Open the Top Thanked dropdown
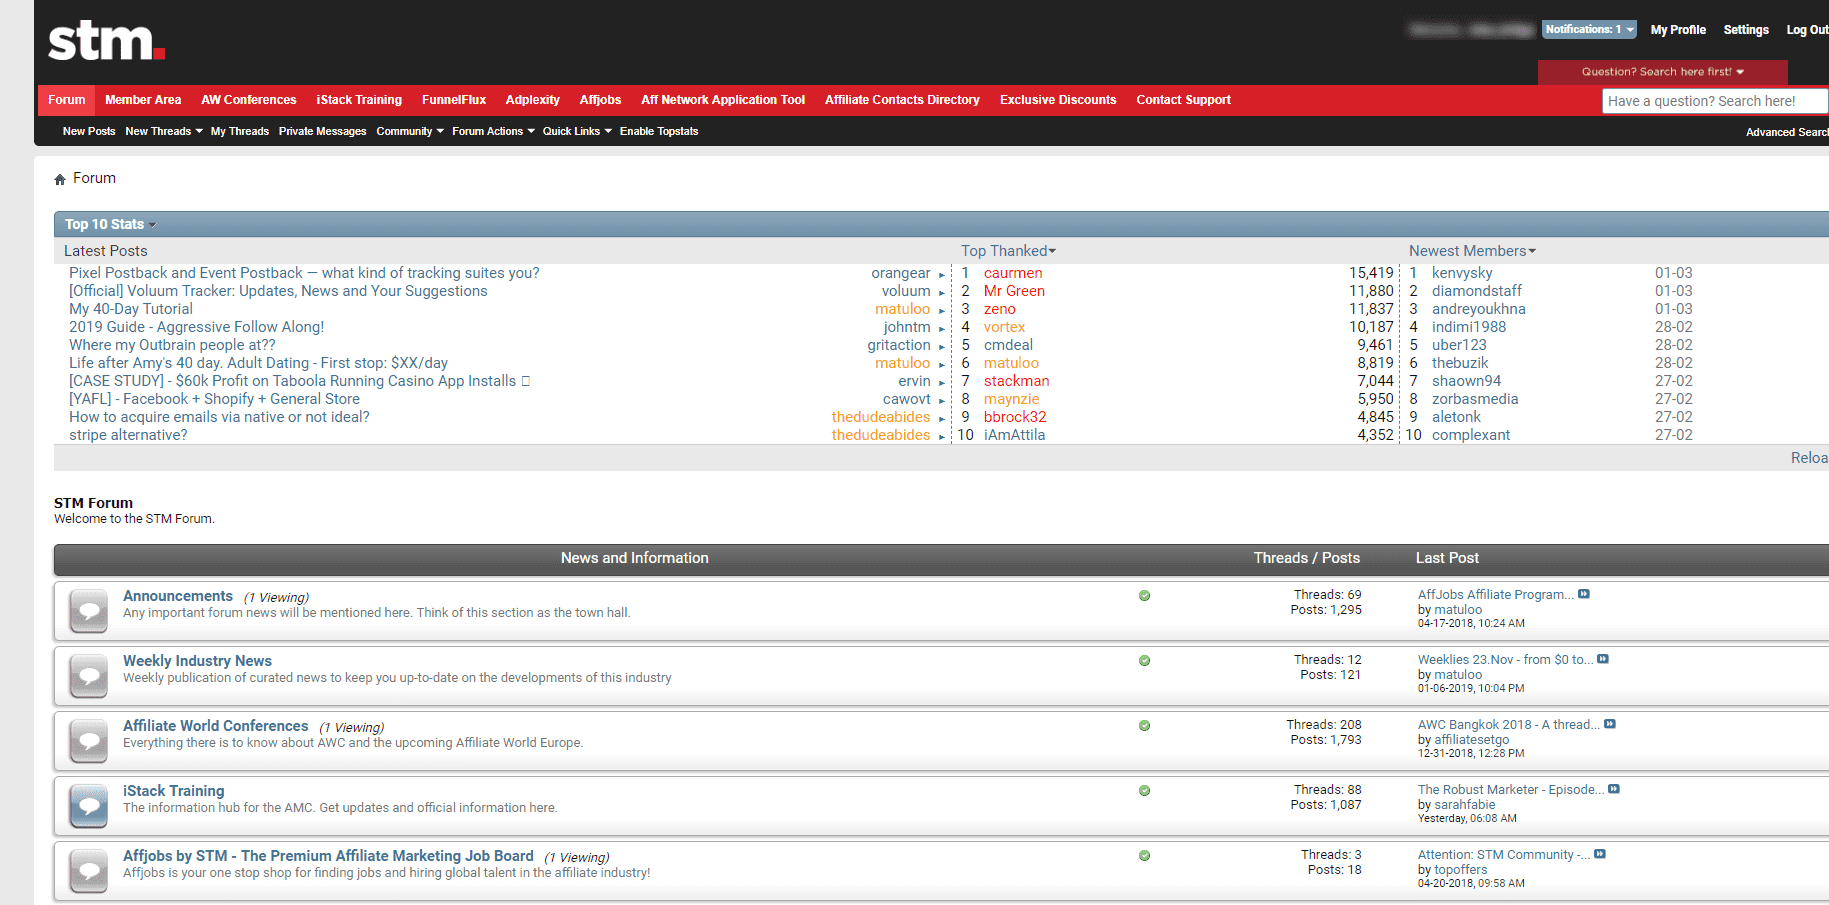The height and width of the screenshot is (905, 1829). [x=1008, y=251]
